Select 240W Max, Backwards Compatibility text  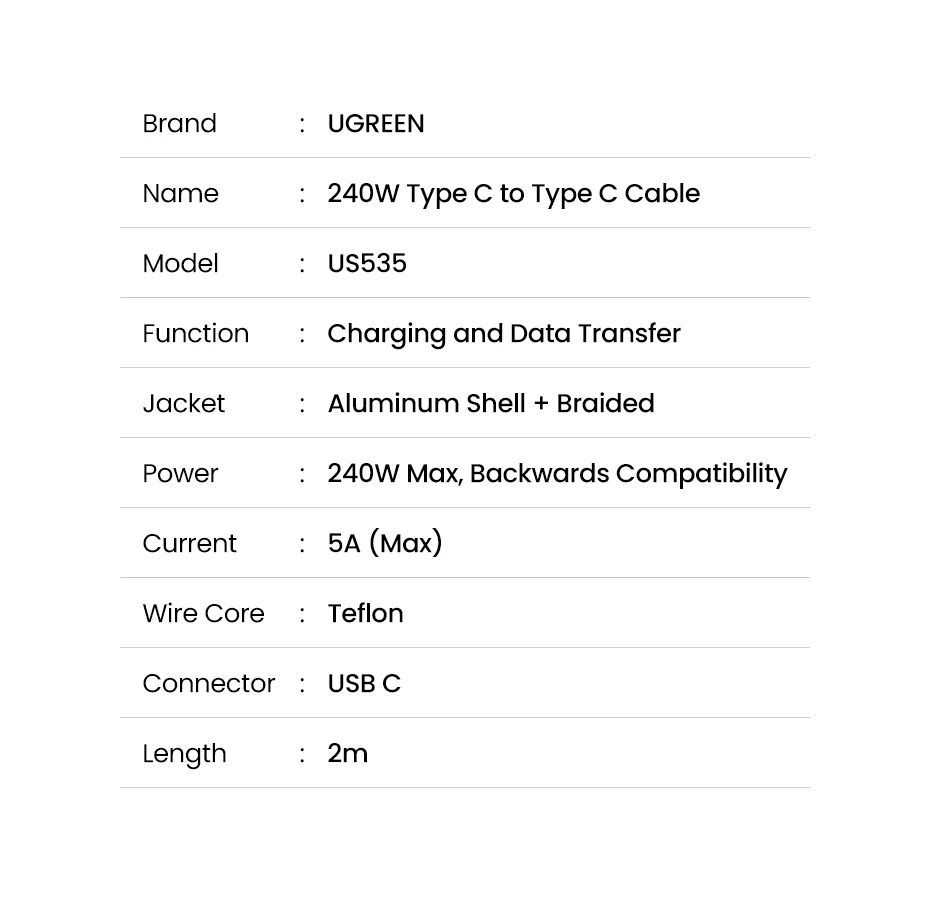557,473
